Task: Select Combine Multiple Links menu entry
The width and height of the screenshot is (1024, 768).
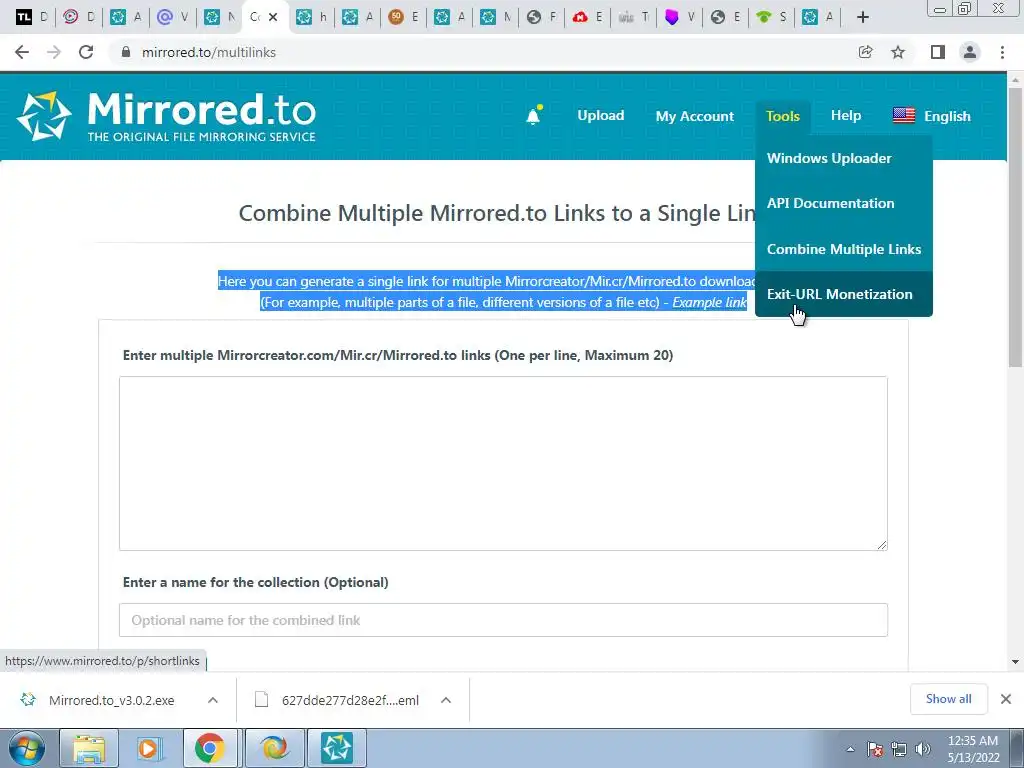Action: click(844, 249)
